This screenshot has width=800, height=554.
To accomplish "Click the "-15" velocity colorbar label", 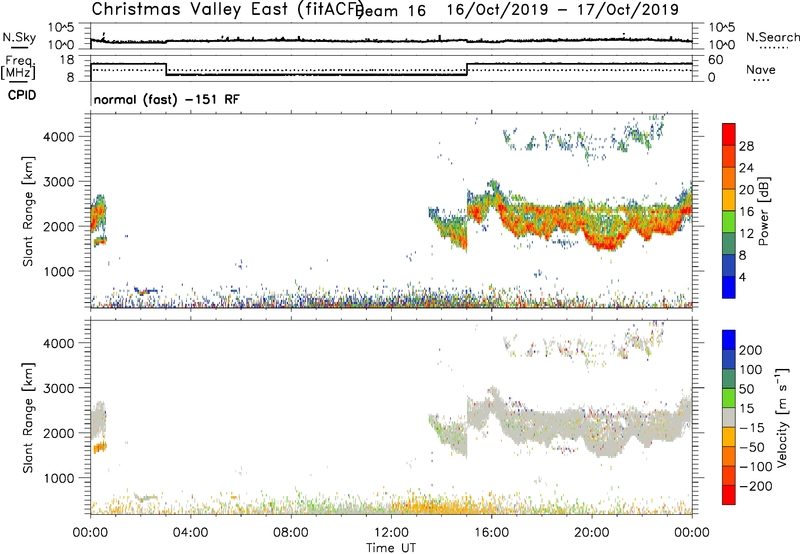I will click(x=751, y=428).
